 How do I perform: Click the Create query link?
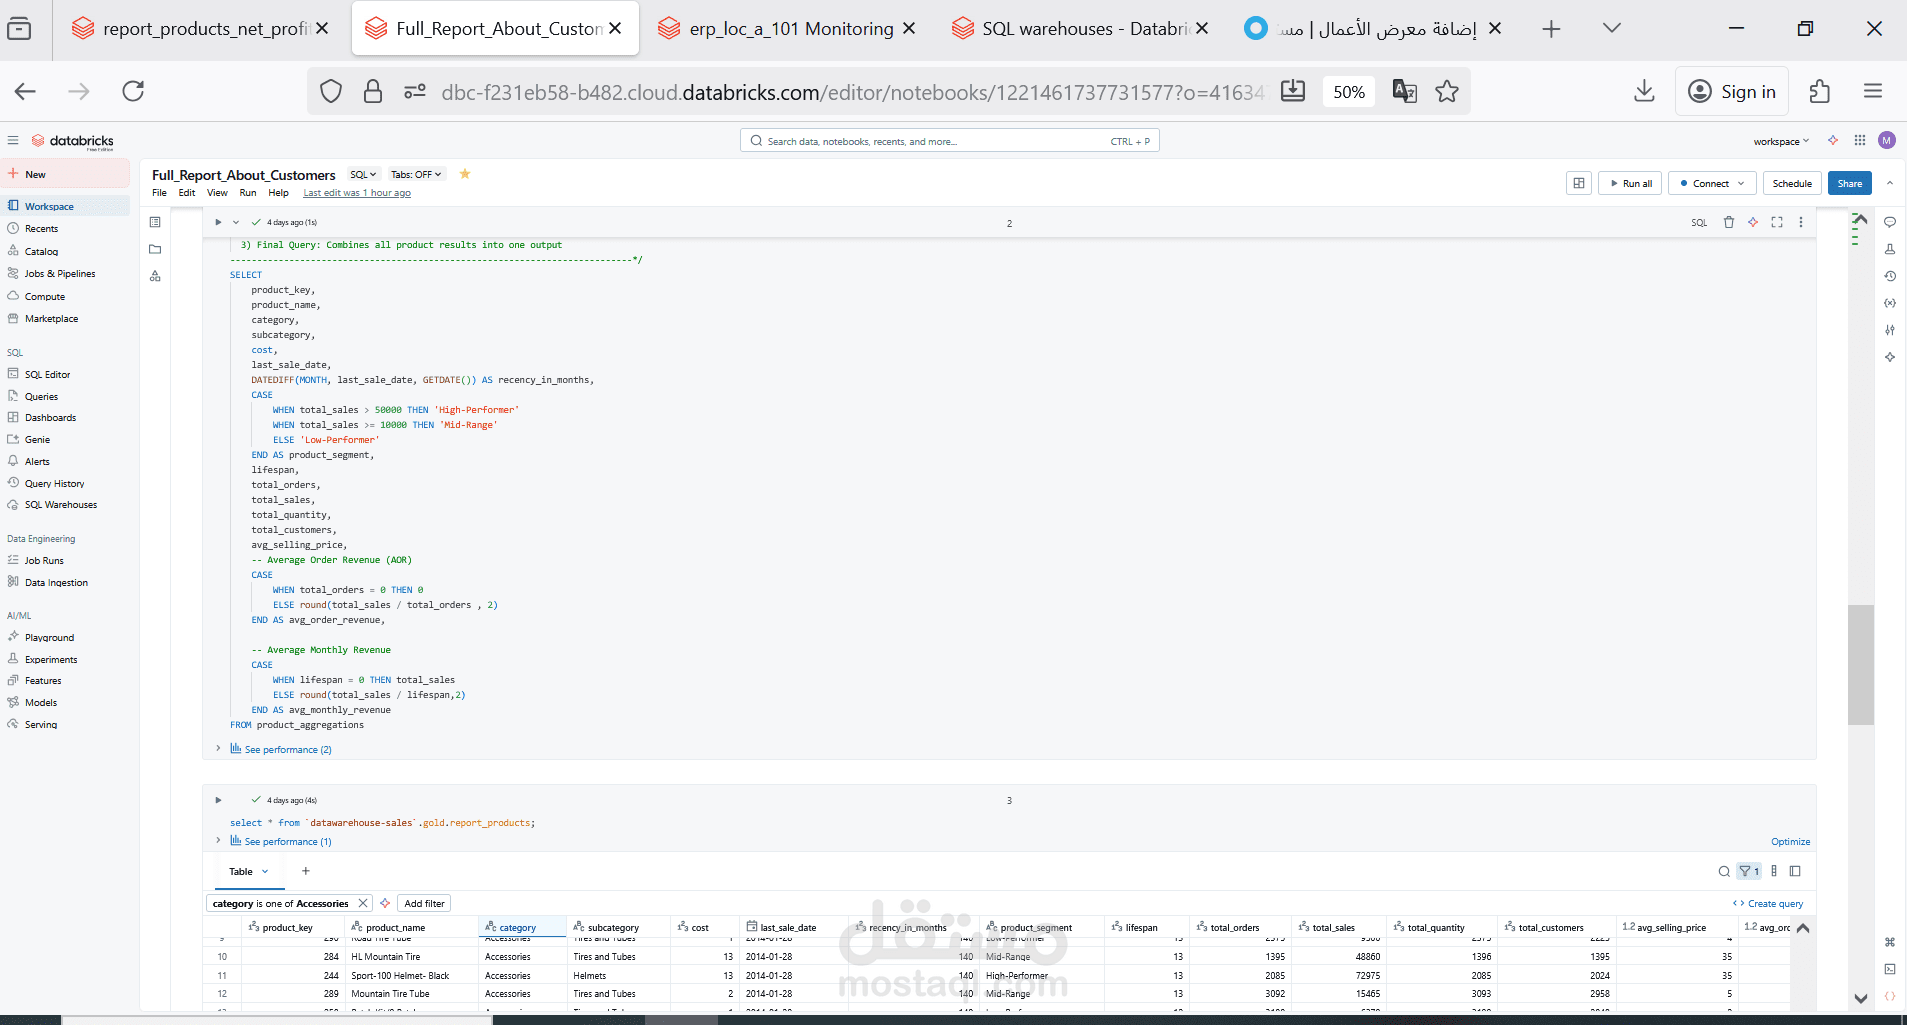1768,903
